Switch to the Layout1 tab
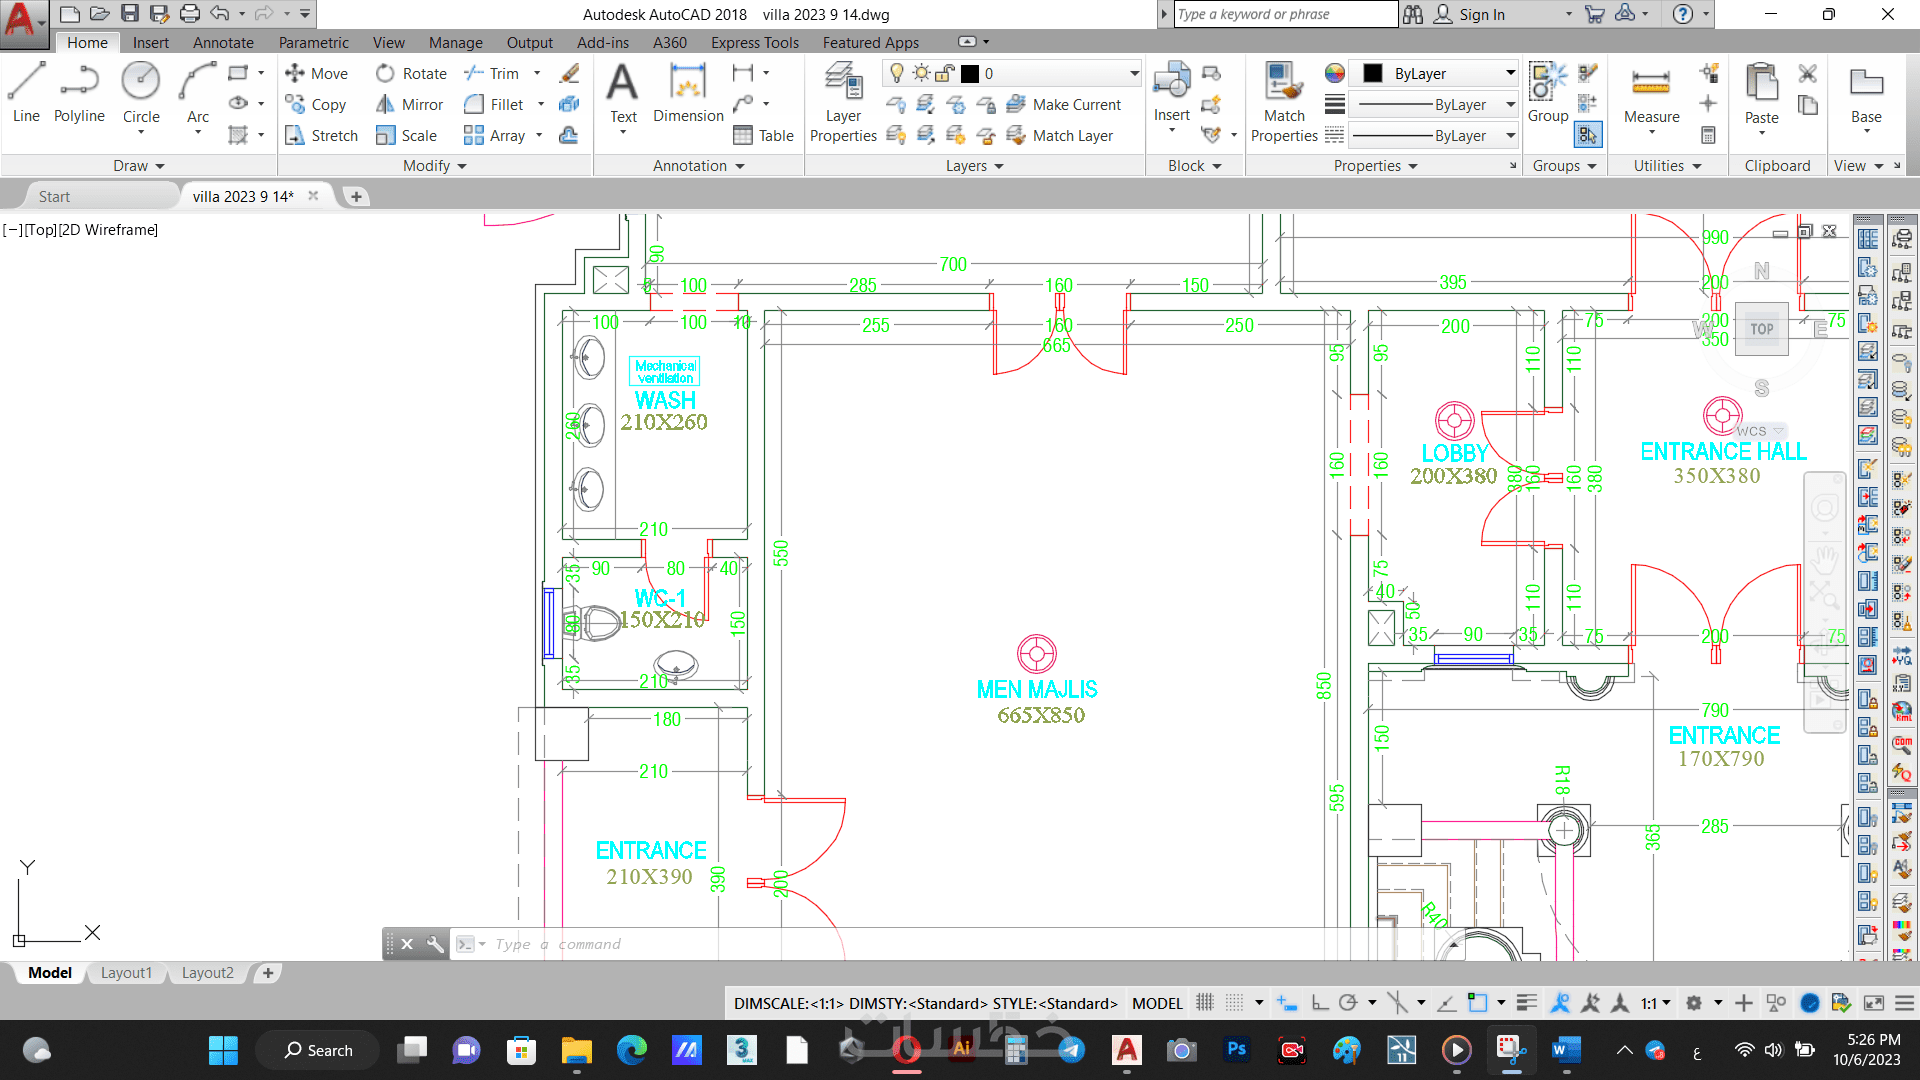The image size is (1920, 1080). point(126,973)
